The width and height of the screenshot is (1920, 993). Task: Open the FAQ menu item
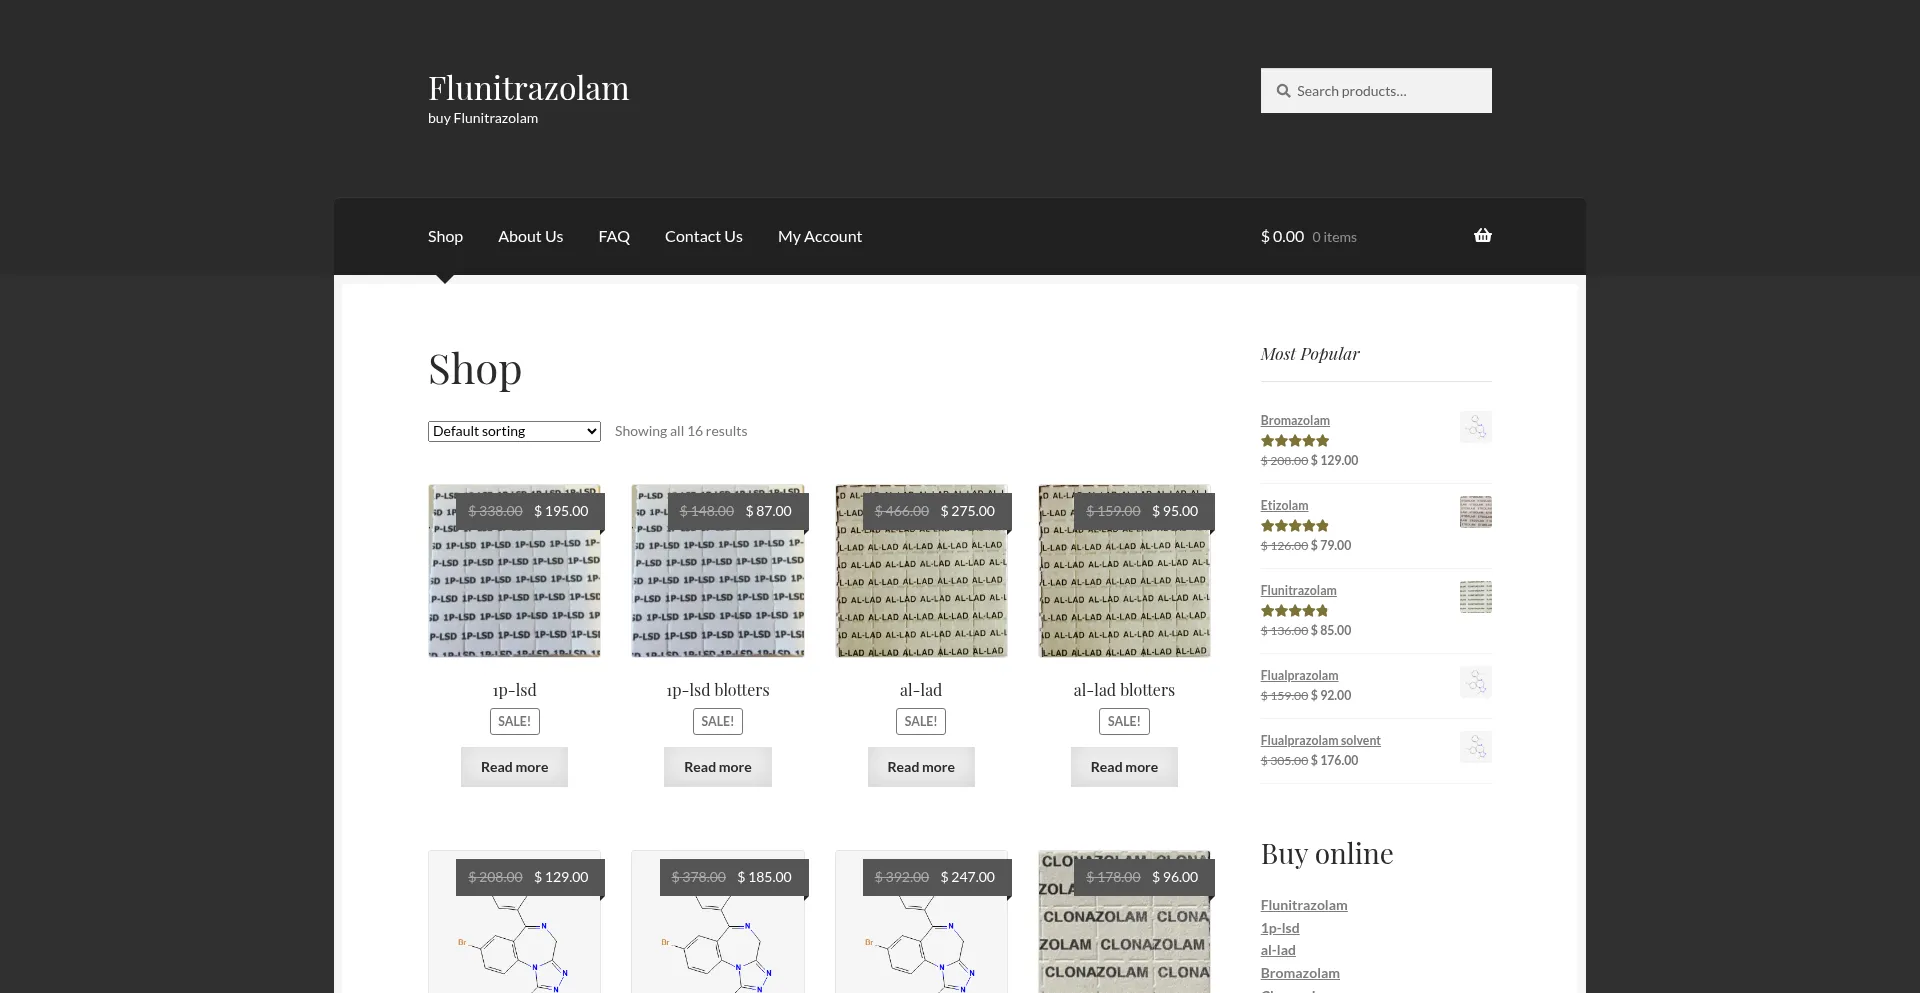[x=614, y=237]
